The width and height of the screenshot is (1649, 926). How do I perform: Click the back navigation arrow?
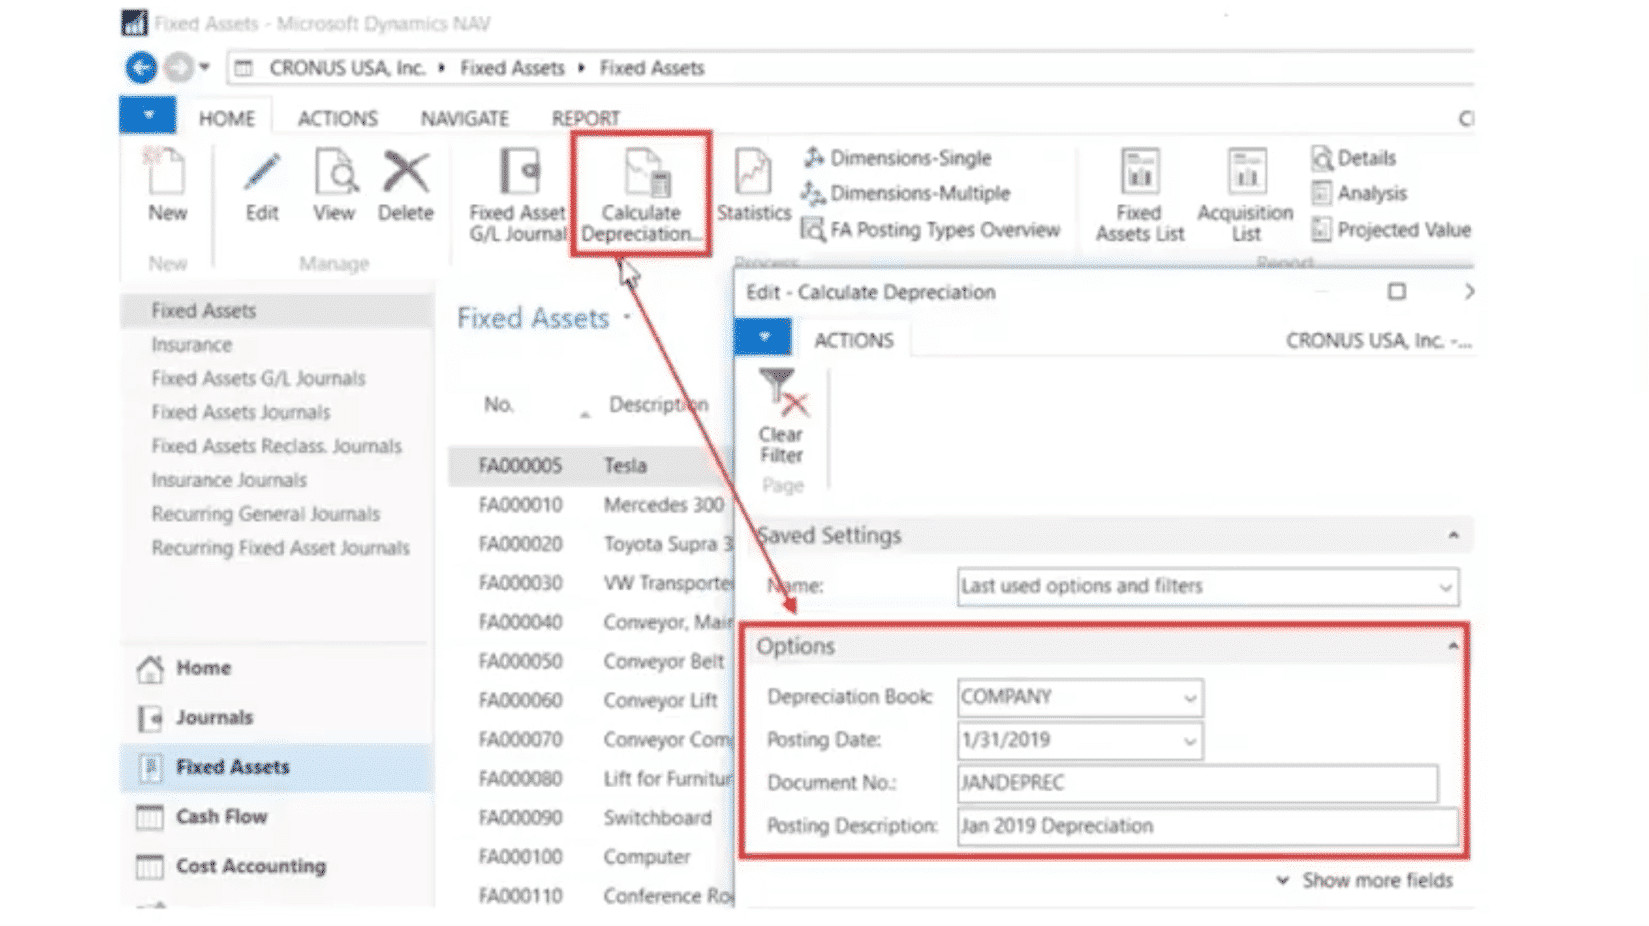(141, 68)
